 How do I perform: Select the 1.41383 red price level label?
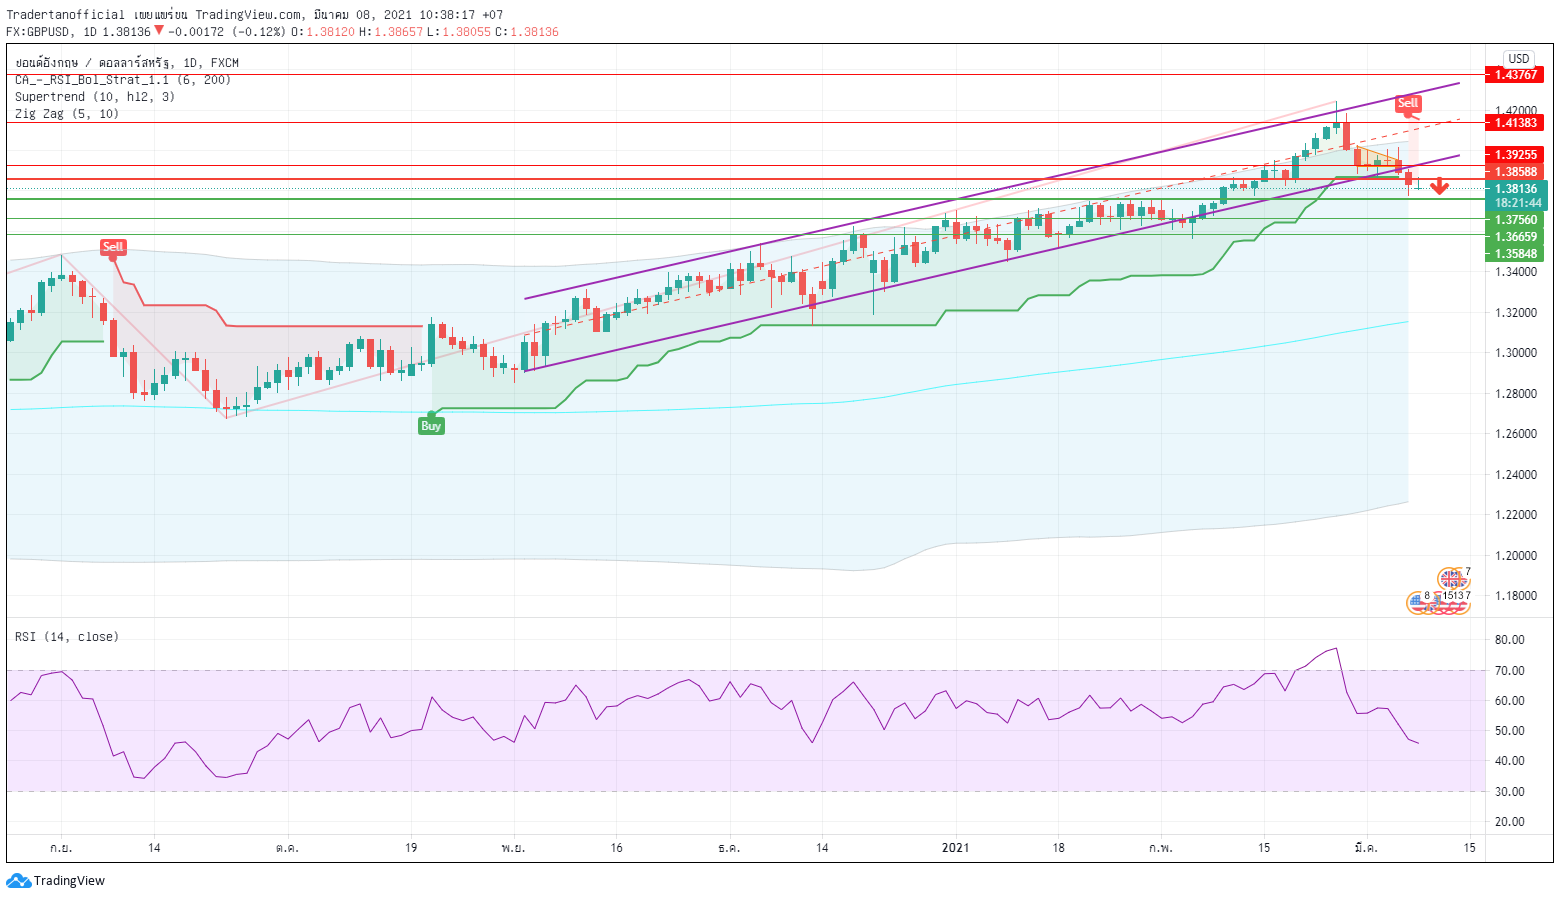click(x=1515, y=123)
